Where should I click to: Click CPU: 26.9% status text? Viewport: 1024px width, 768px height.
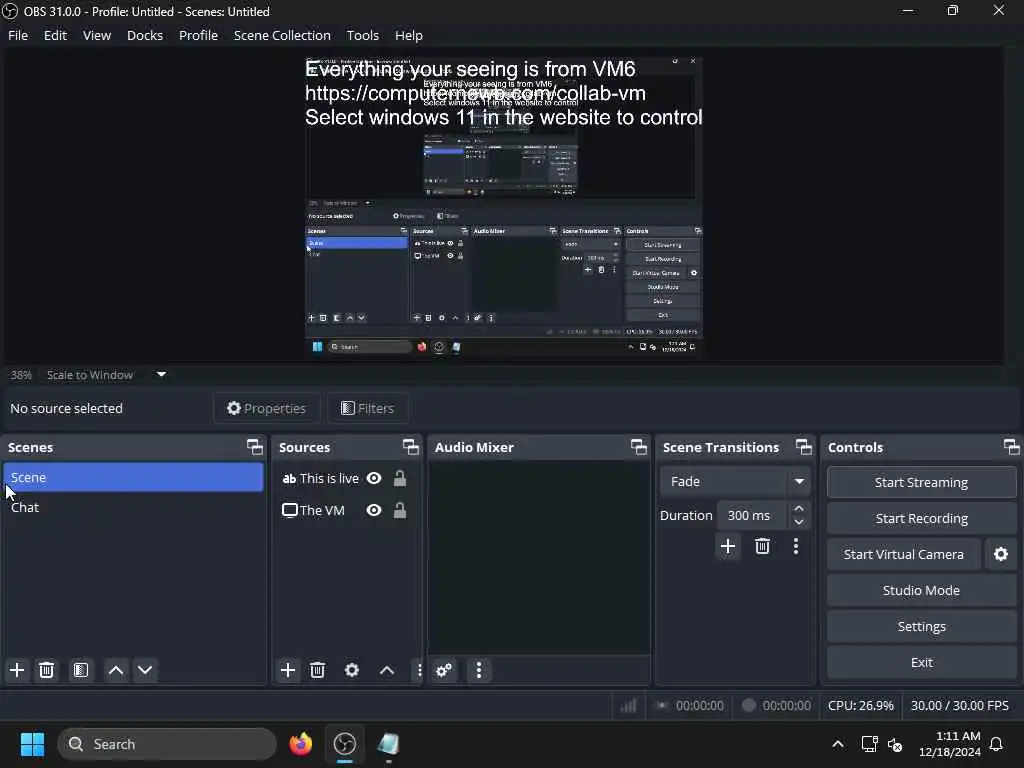click(861, 705)
